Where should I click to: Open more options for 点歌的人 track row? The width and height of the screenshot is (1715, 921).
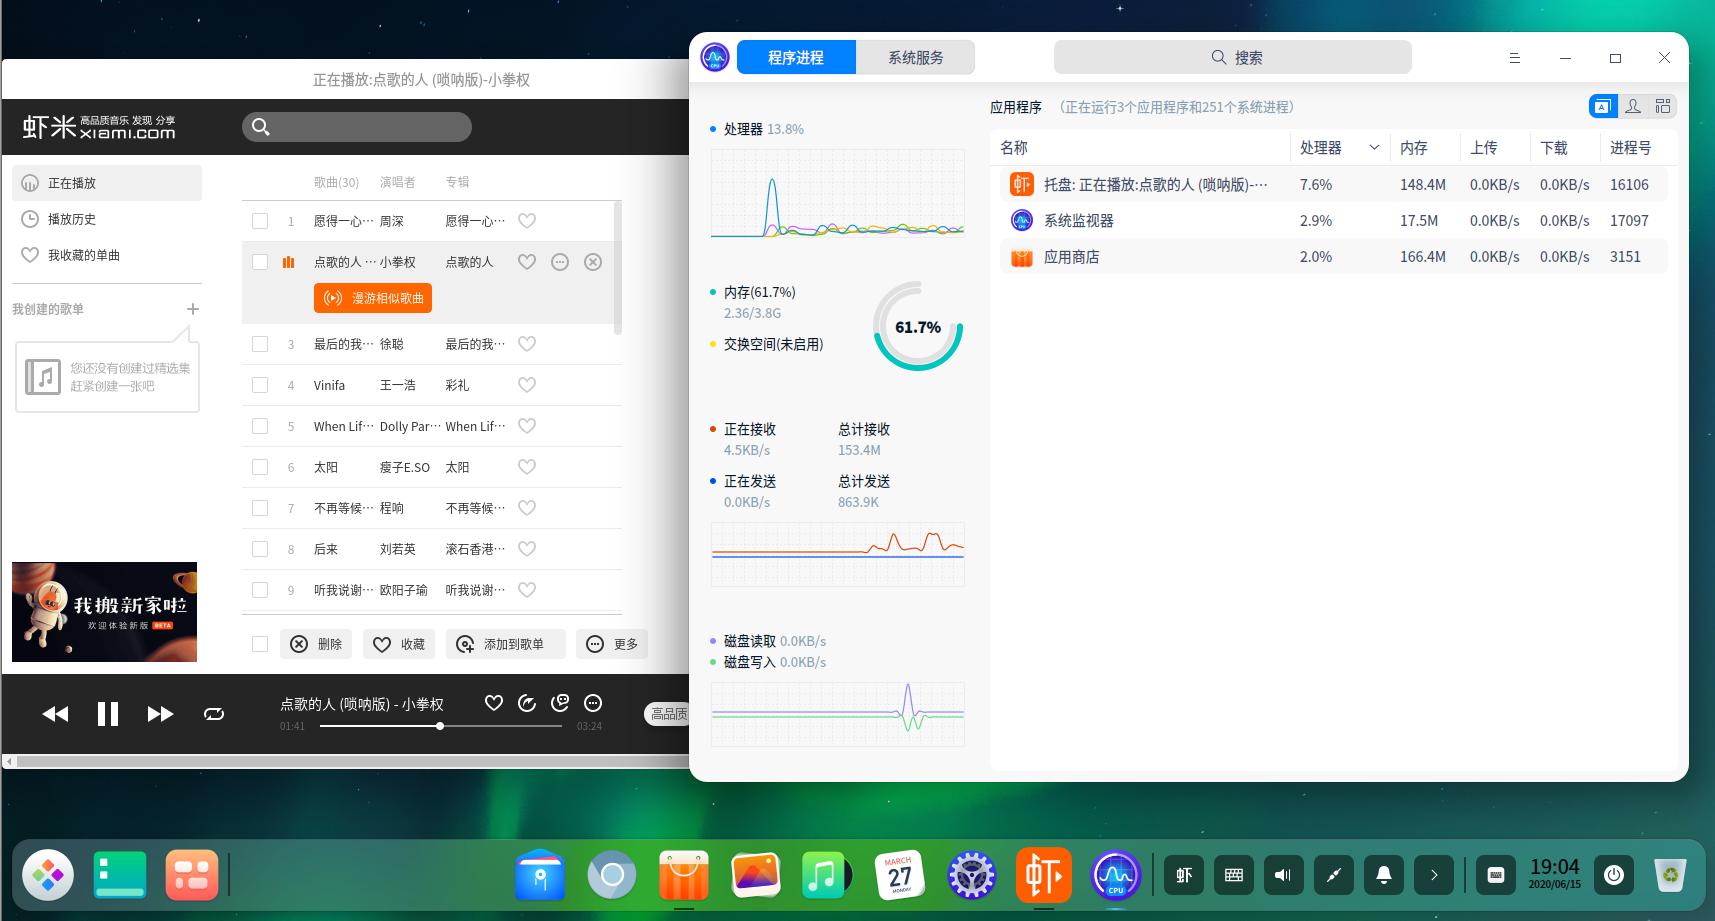click(559, 262)
